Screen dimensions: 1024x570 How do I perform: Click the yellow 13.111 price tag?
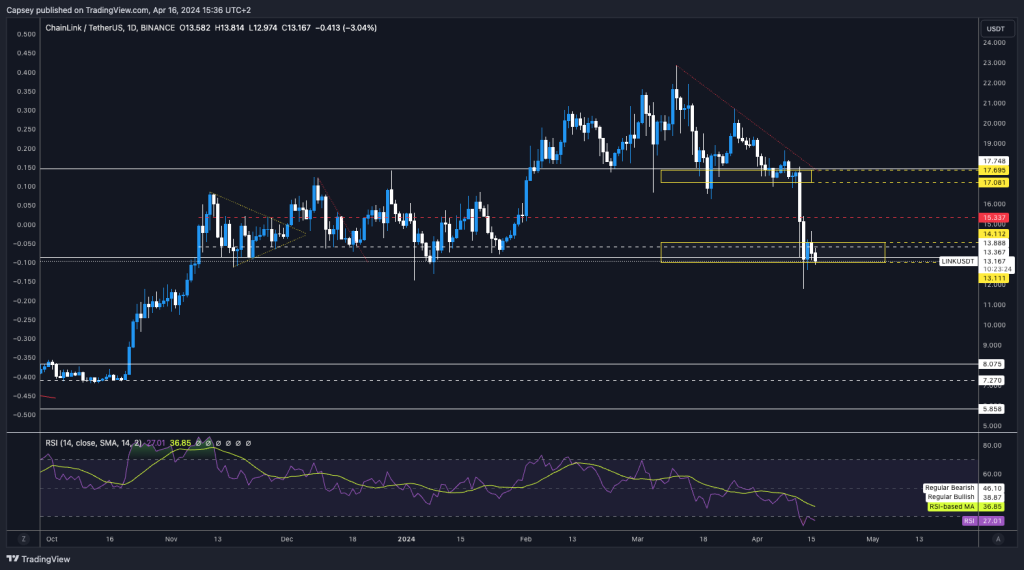(995, 279)
